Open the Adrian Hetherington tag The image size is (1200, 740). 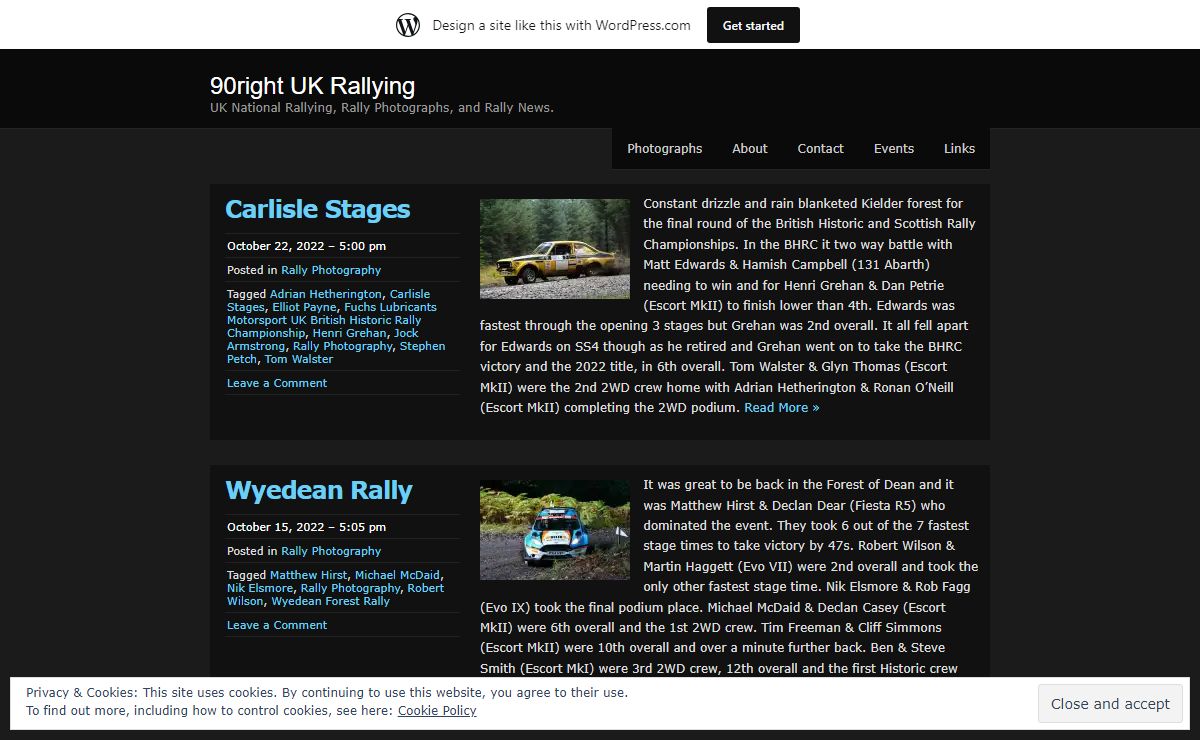[x=325, y=294]
